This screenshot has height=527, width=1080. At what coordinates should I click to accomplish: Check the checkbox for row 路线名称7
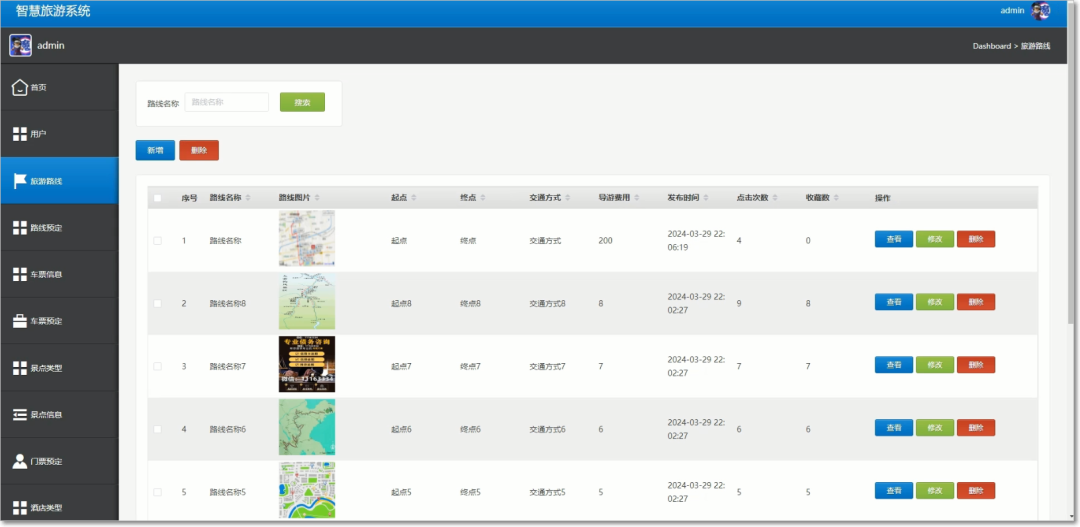158,366
